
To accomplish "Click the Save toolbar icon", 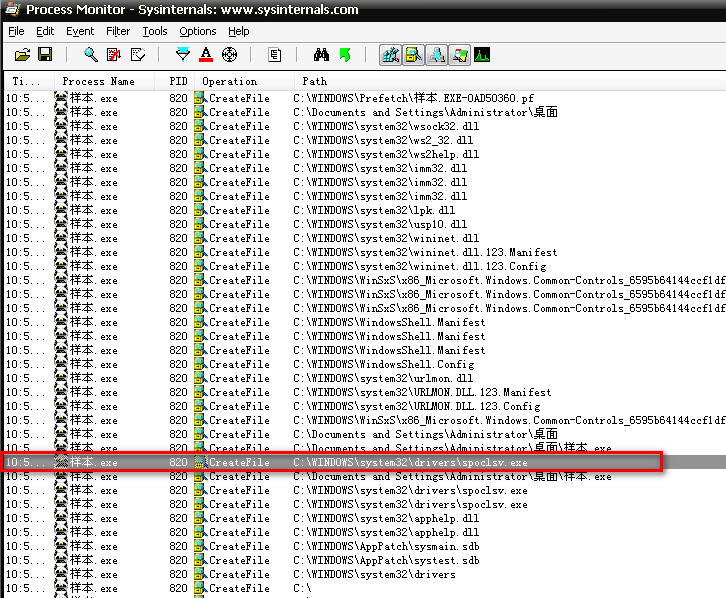I will tap(44, 55).
